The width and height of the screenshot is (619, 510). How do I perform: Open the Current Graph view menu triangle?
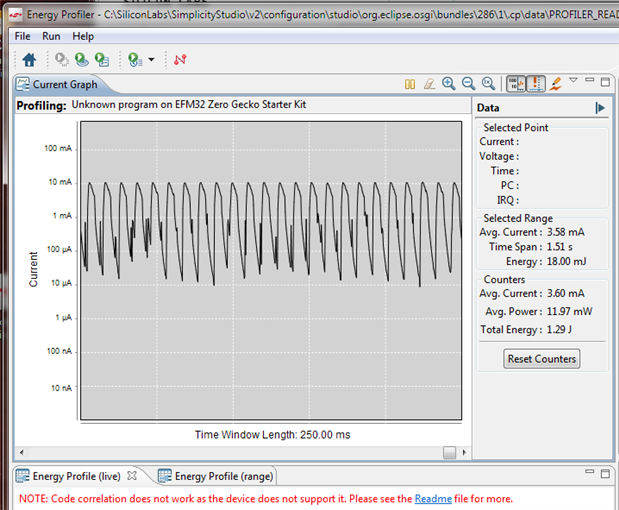click(574, 81)
